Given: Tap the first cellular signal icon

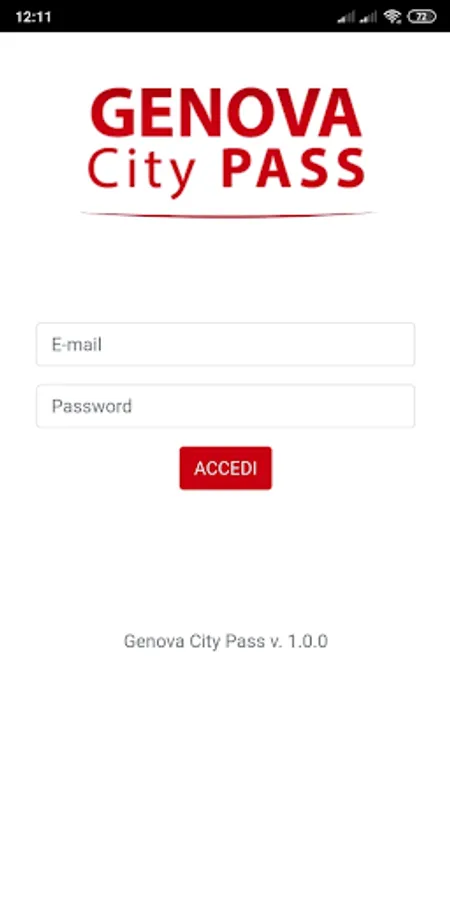Looking at the screenshot, I should tap(346, 17).
